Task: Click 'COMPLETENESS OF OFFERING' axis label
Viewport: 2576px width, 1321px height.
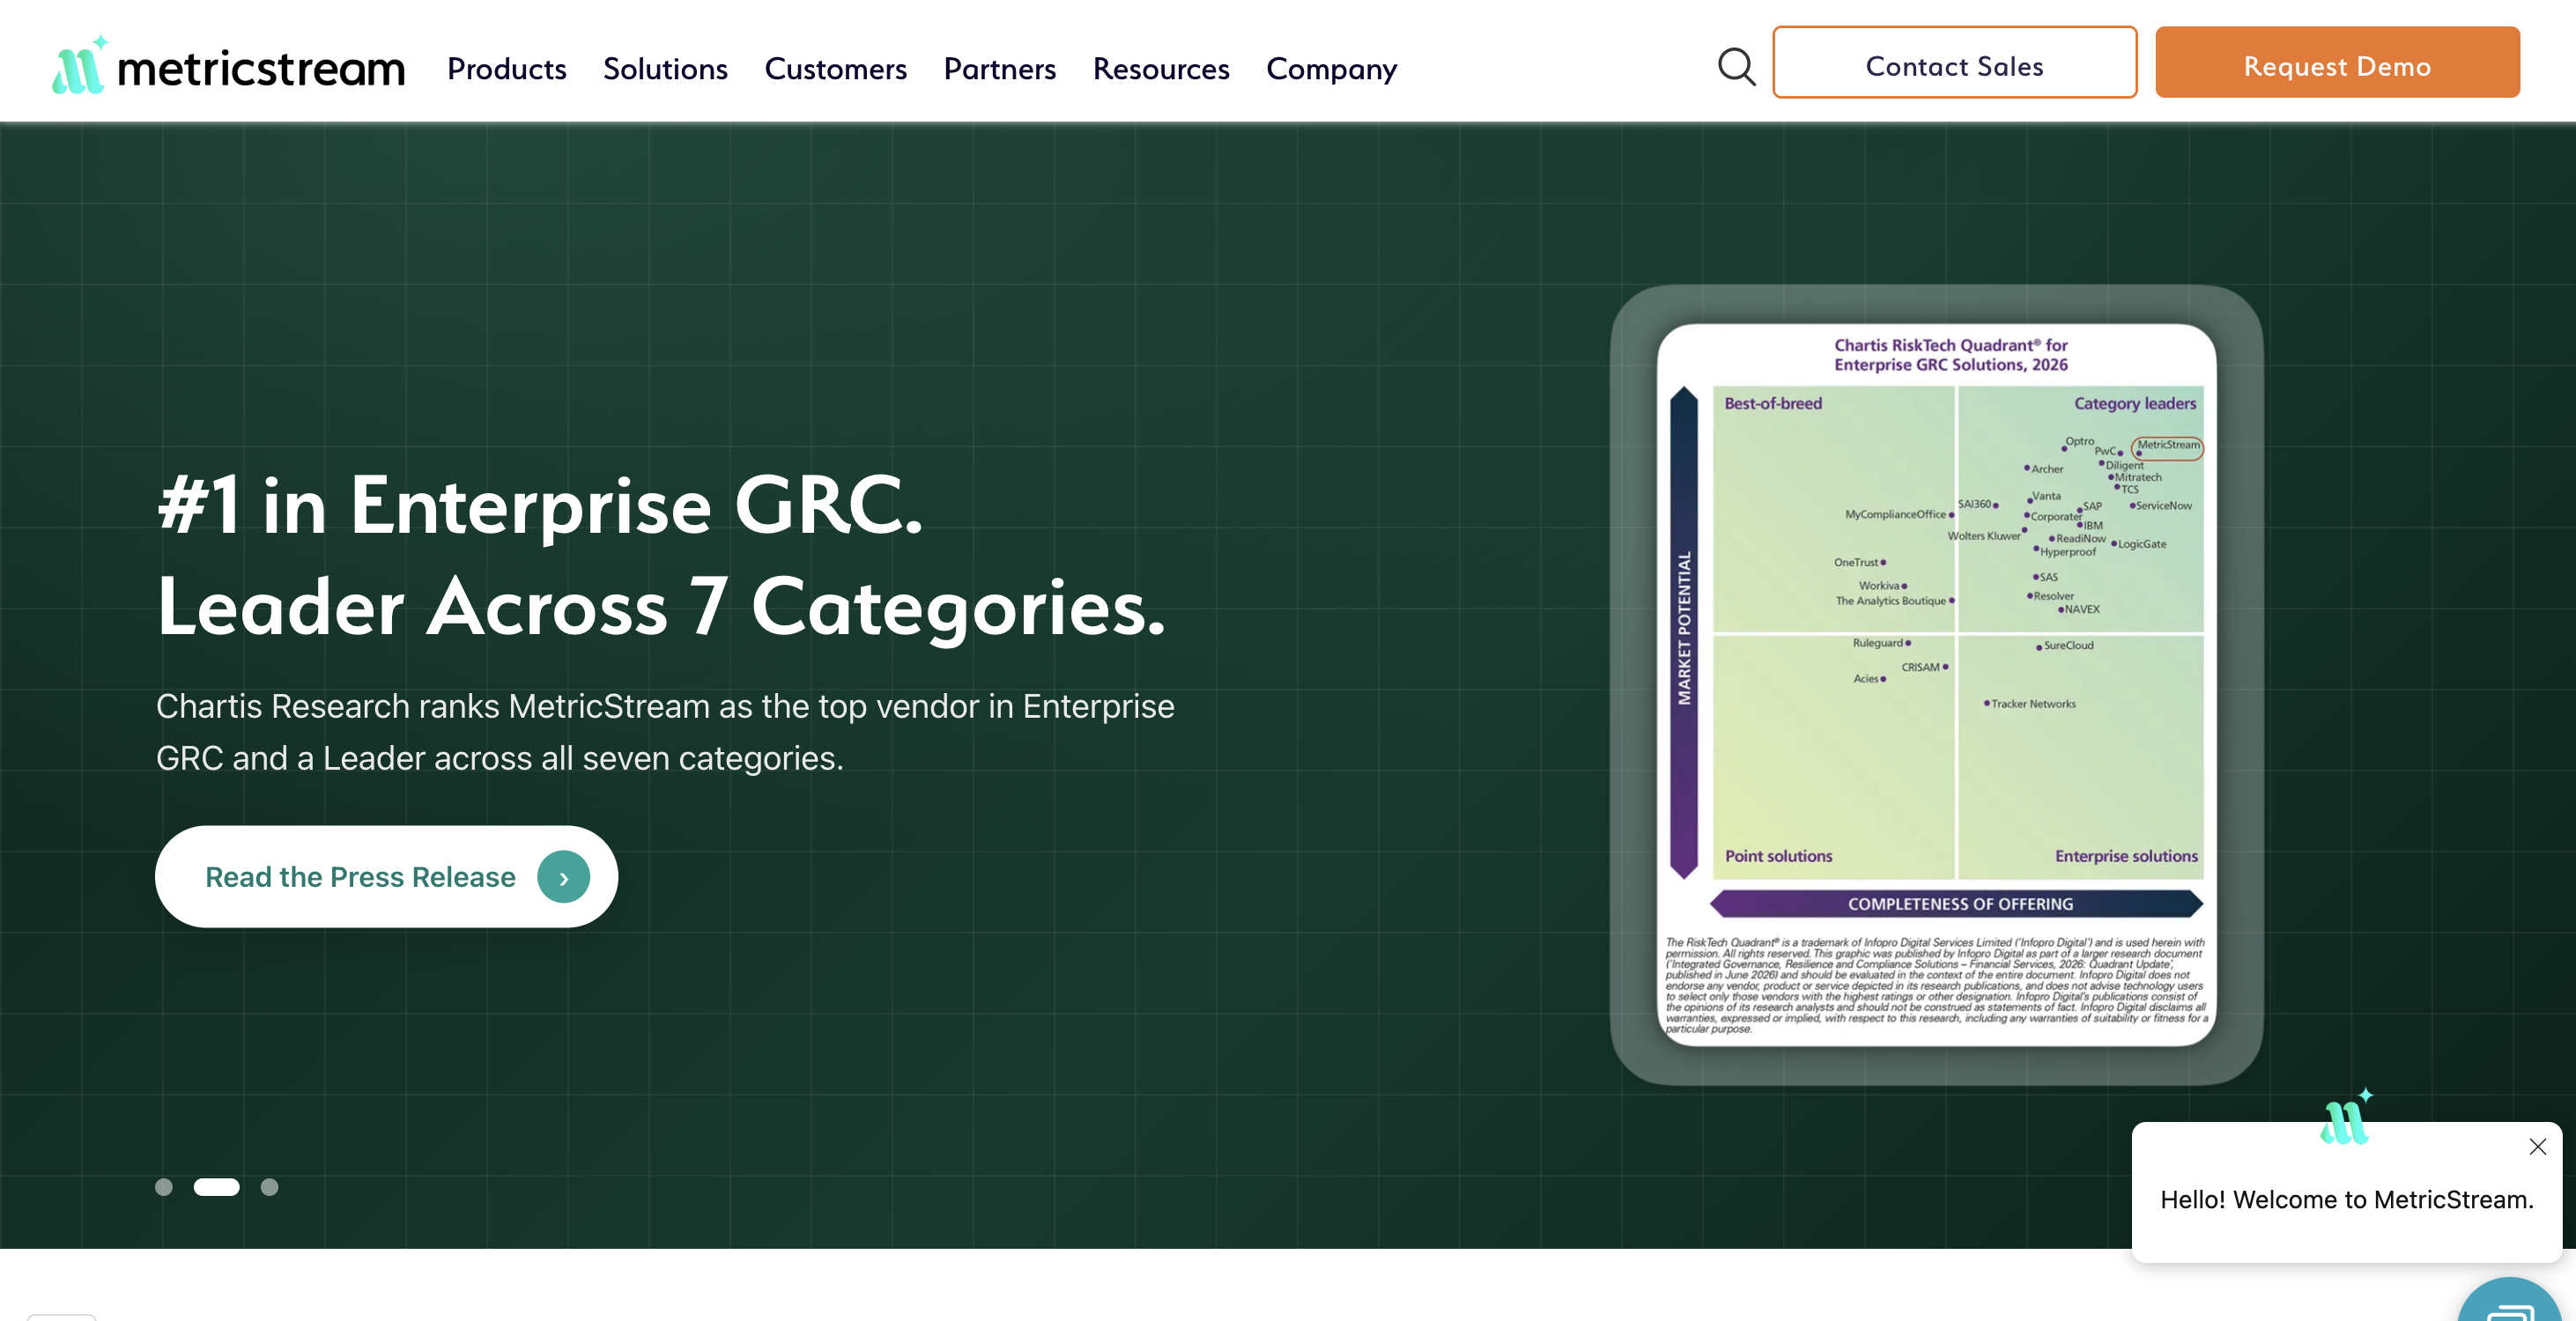Action: coord(1960,904)
